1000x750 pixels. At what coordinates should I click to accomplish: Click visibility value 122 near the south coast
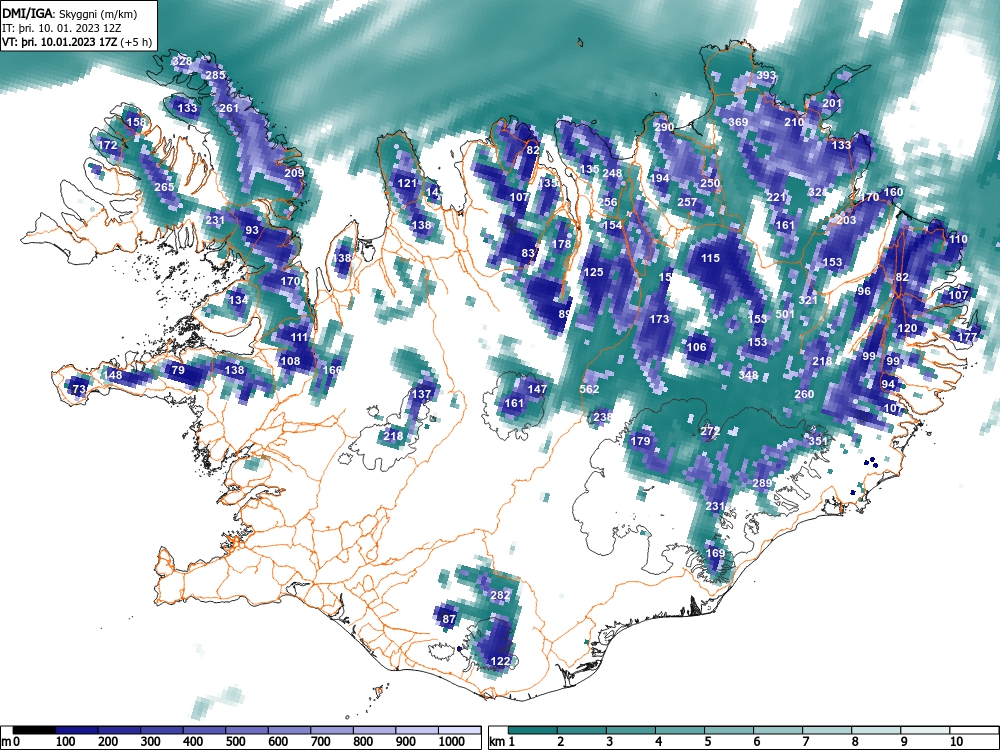point(500,661)
